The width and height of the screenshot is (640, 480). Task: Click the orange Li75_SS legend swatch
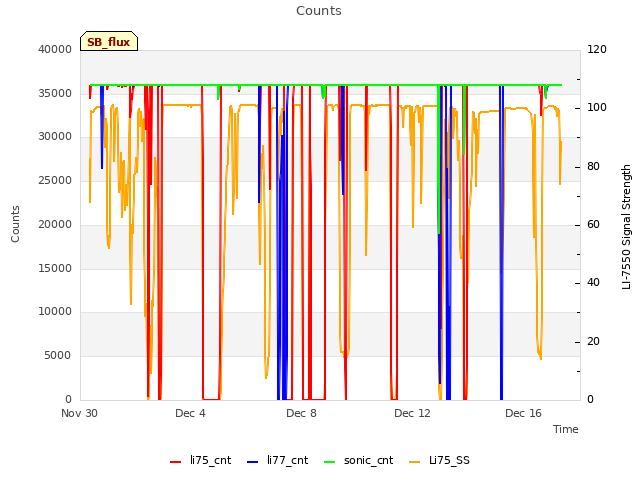[x=414, y=462]
